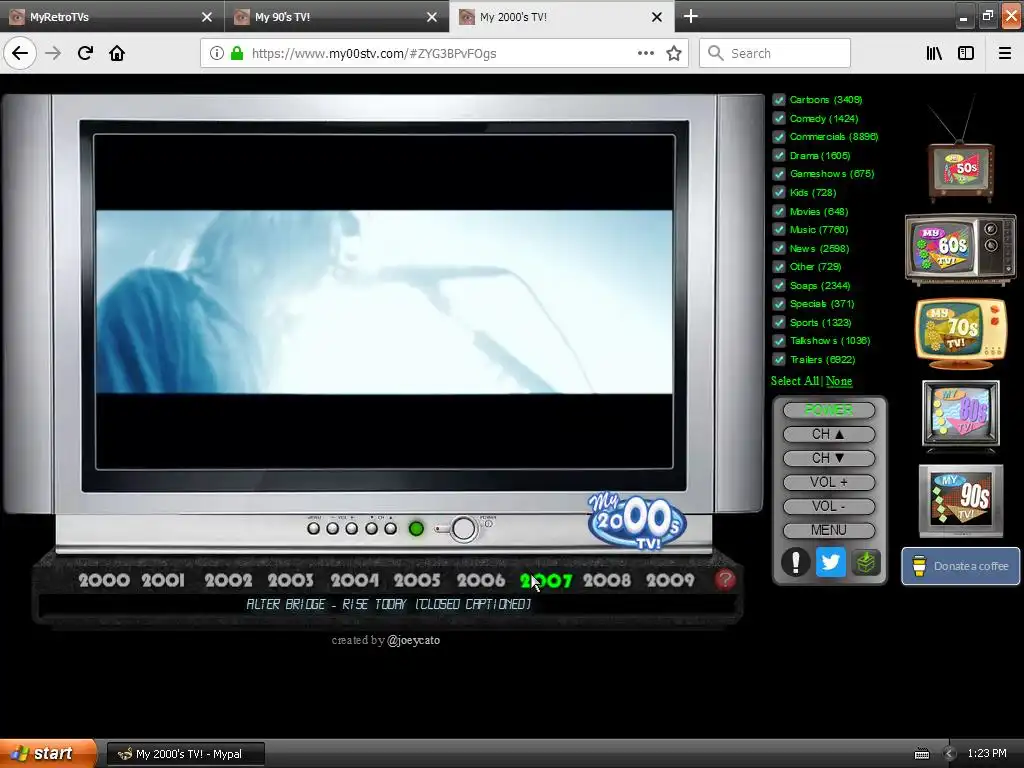The width and height of the screenshot is (1024, 768).
Task: Show the secure connection padlock details
Action: 237,54
